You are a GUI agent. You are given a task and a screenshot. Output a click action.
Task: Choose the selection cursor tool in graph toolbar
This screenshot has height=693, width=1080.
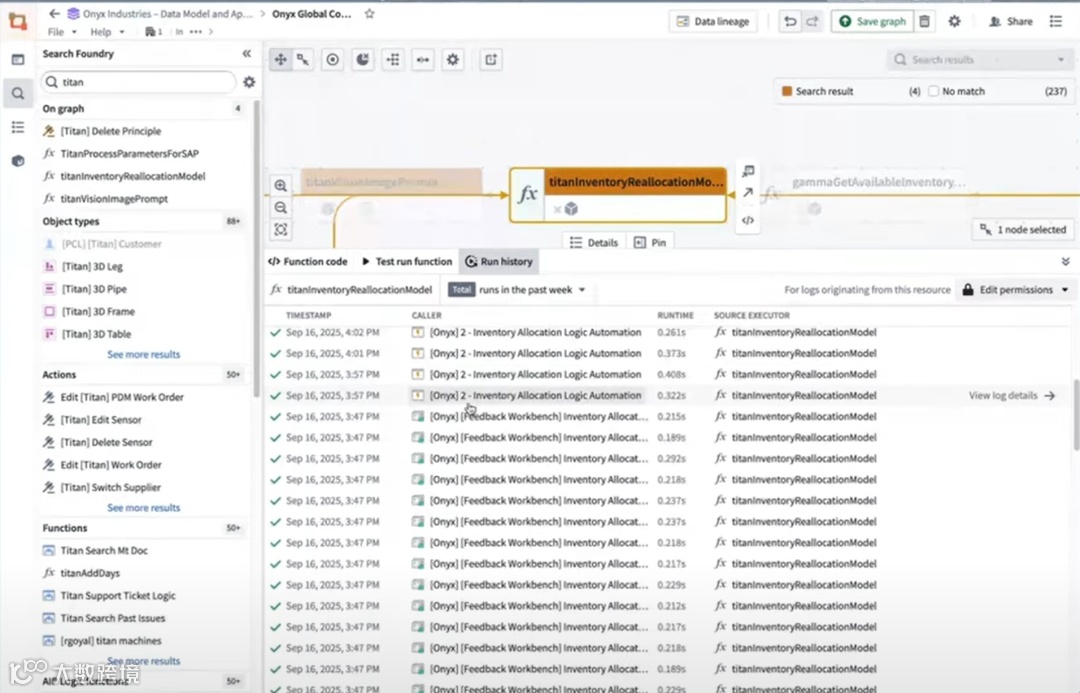point(303,60)
